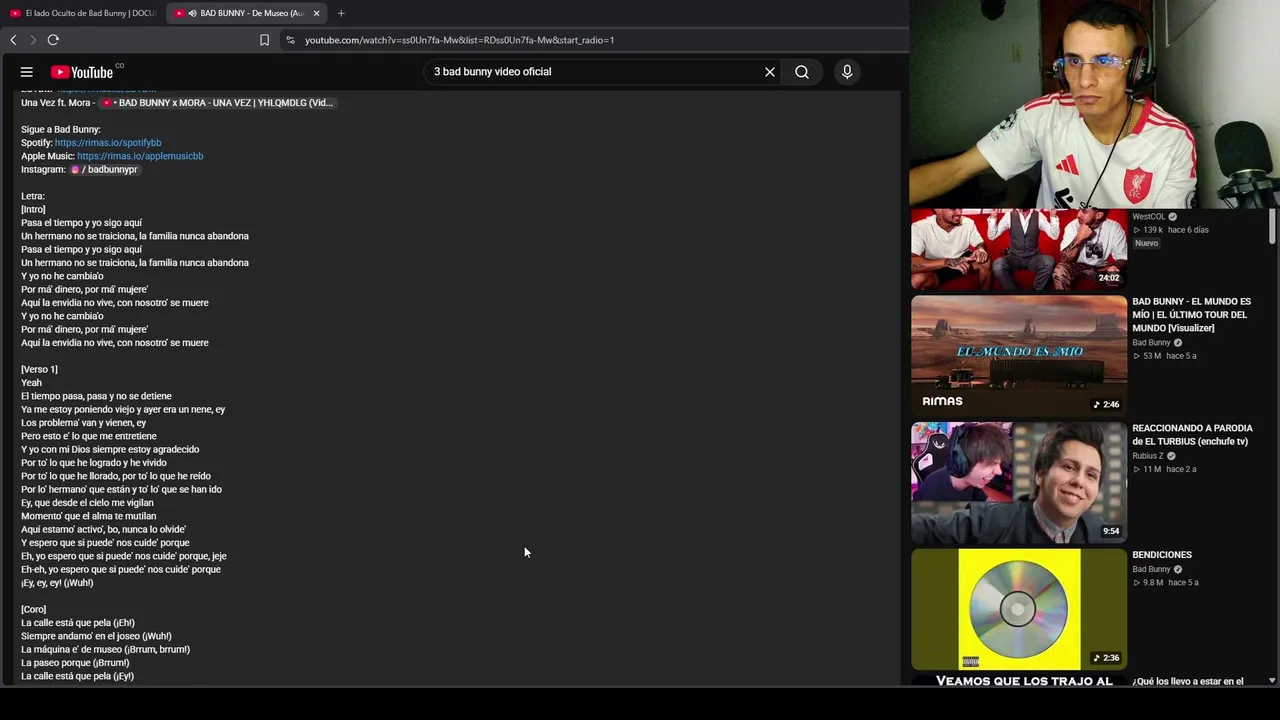Bookmark this page from the address bar
1280x720 pixels.
[264, 40]
